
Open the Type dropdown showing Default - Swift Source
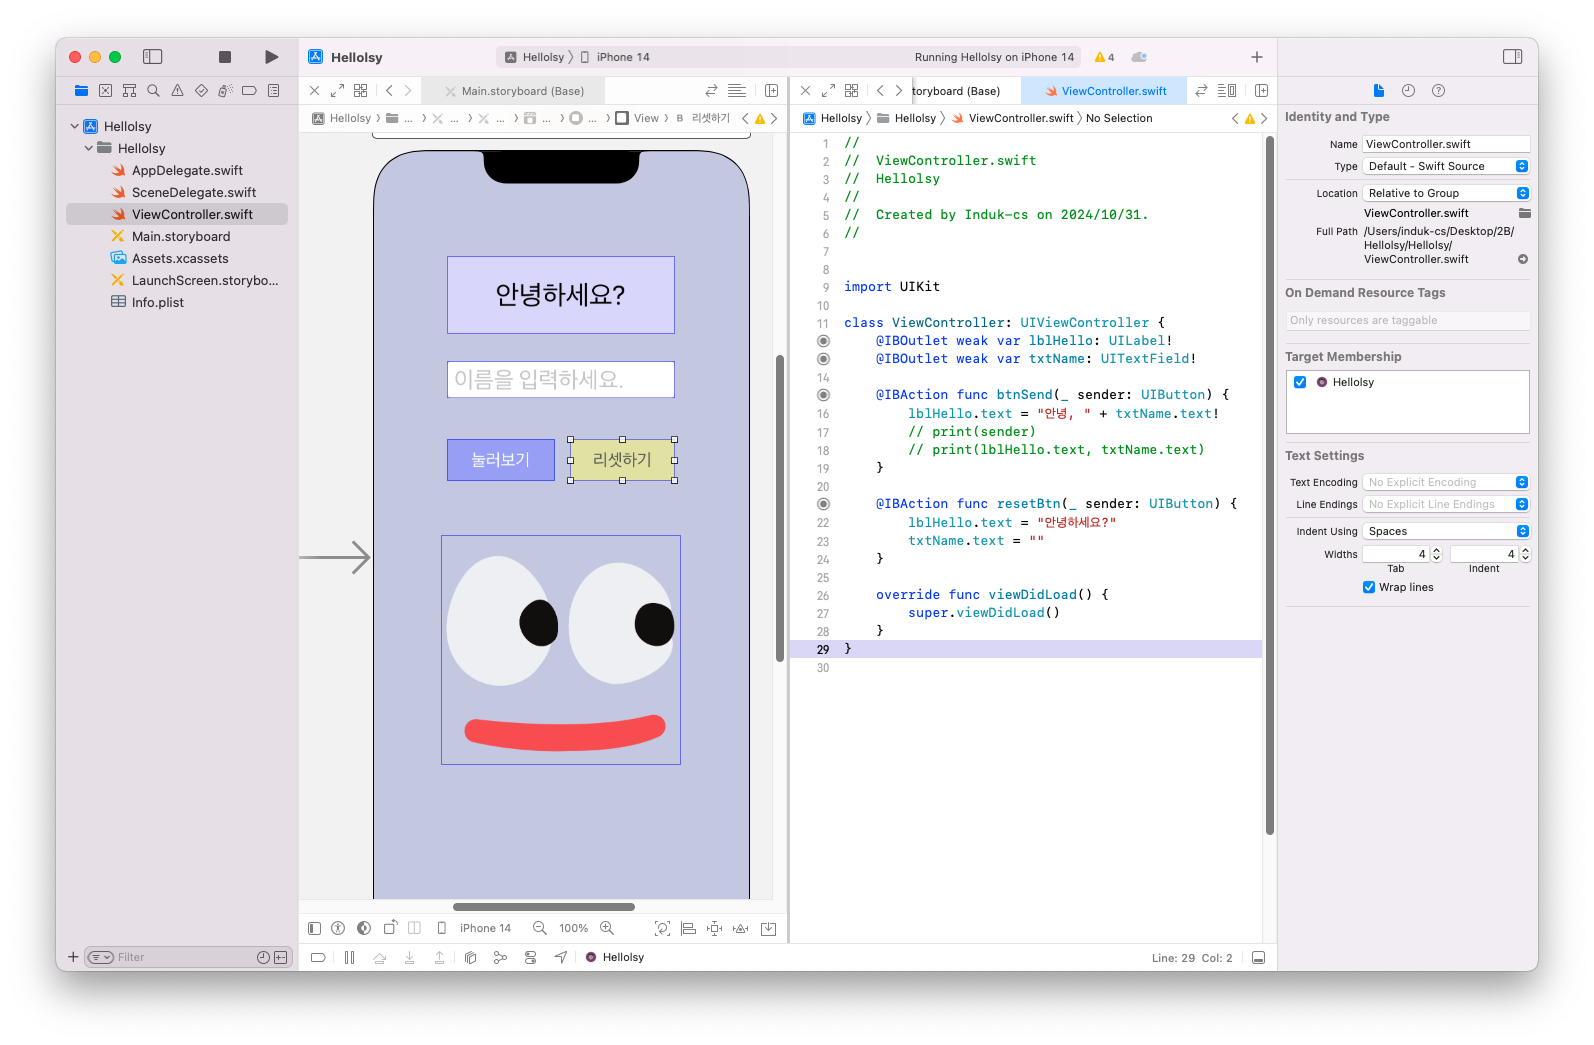click(1446, 166)
